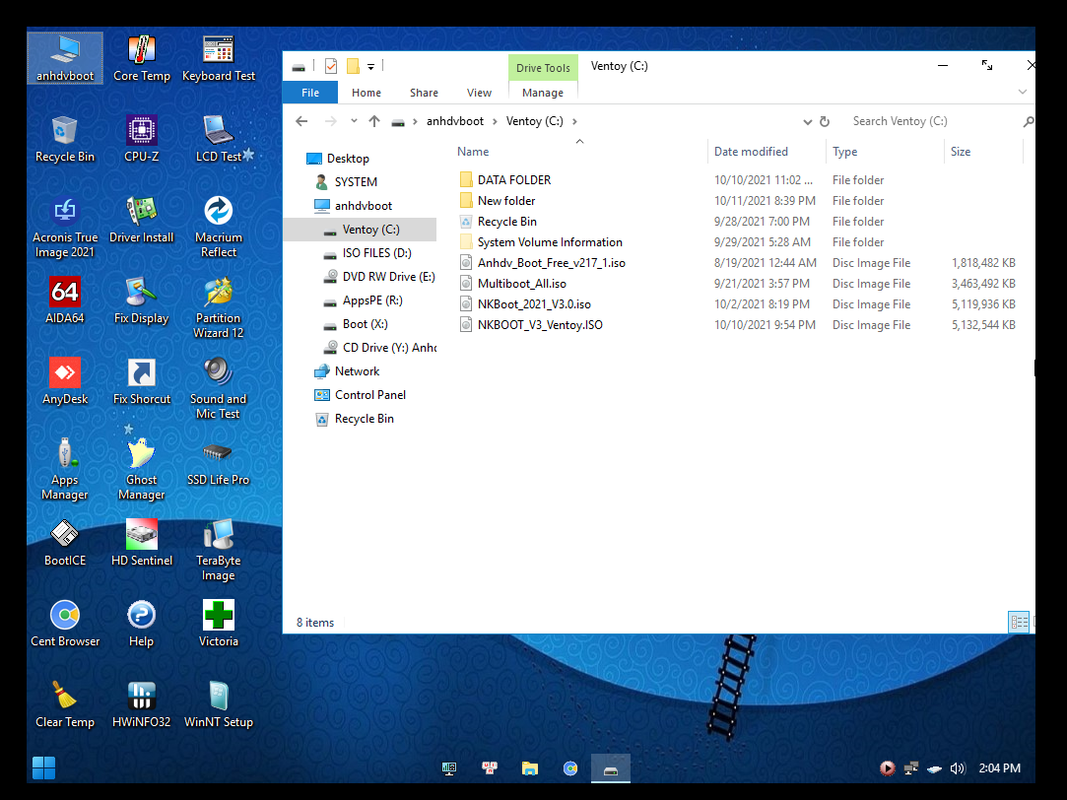Switch to the Home ribbon tab
Image resolution: width=1067 pixels, height=800 pixels.
point(366,93)
